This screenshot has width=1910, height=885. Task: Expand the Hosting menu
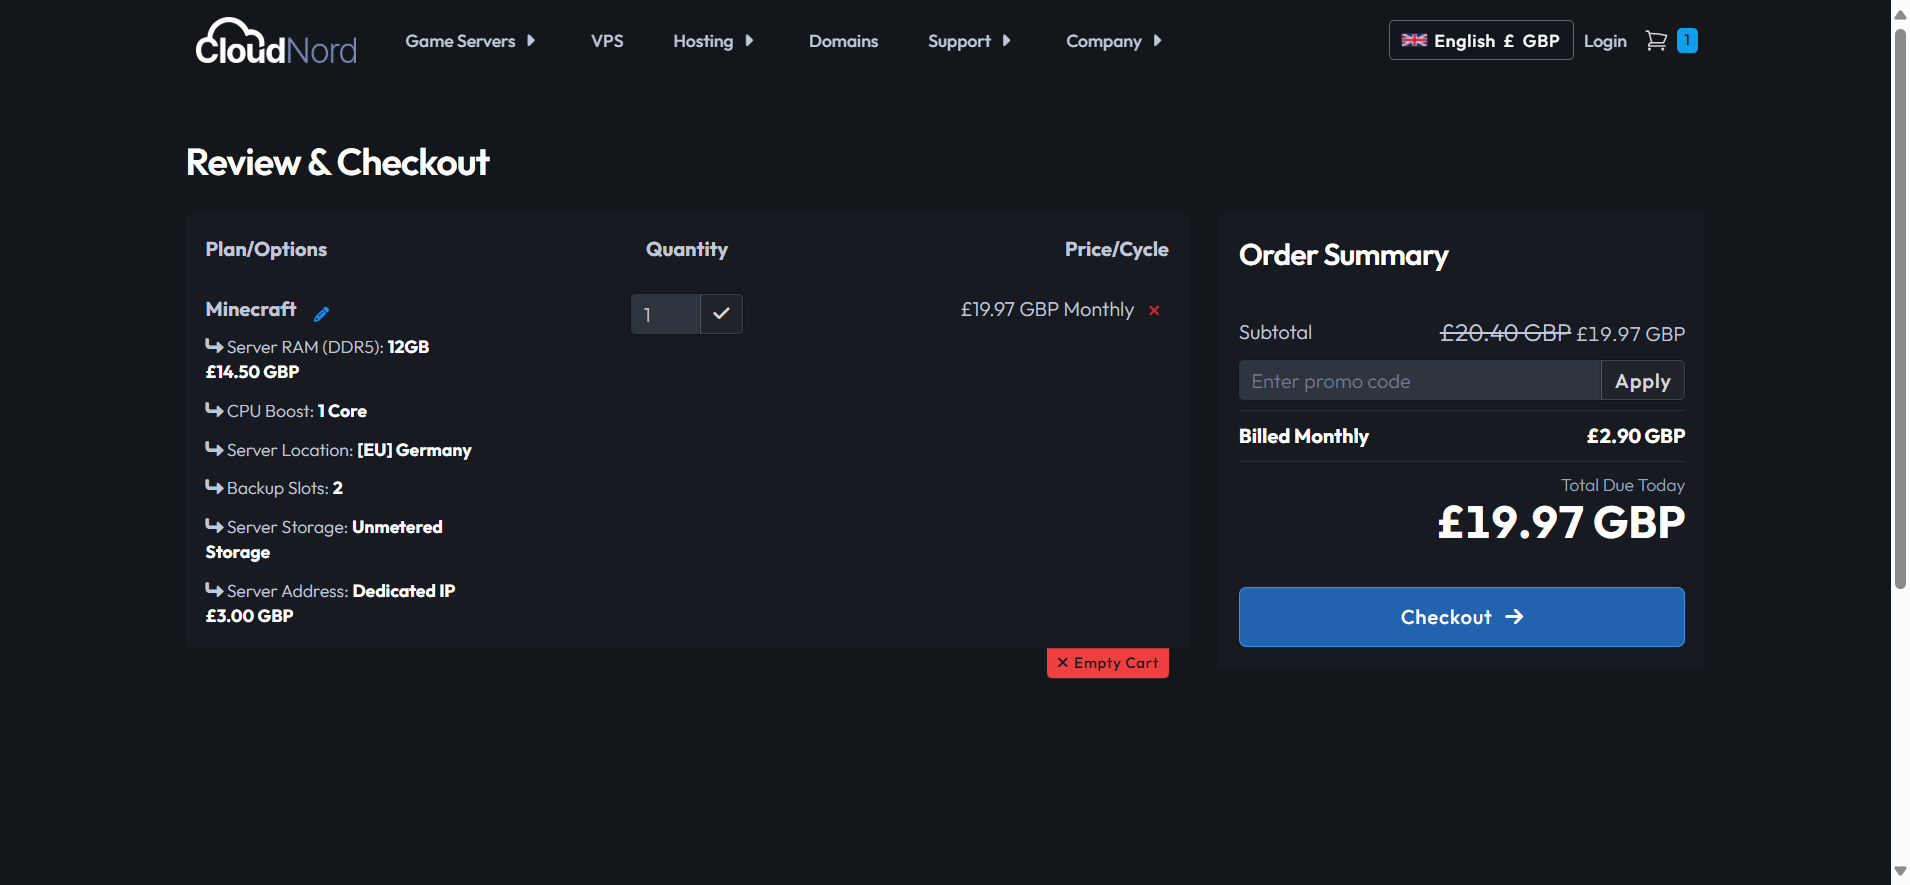pyautogui.click(x=713, y=41)
